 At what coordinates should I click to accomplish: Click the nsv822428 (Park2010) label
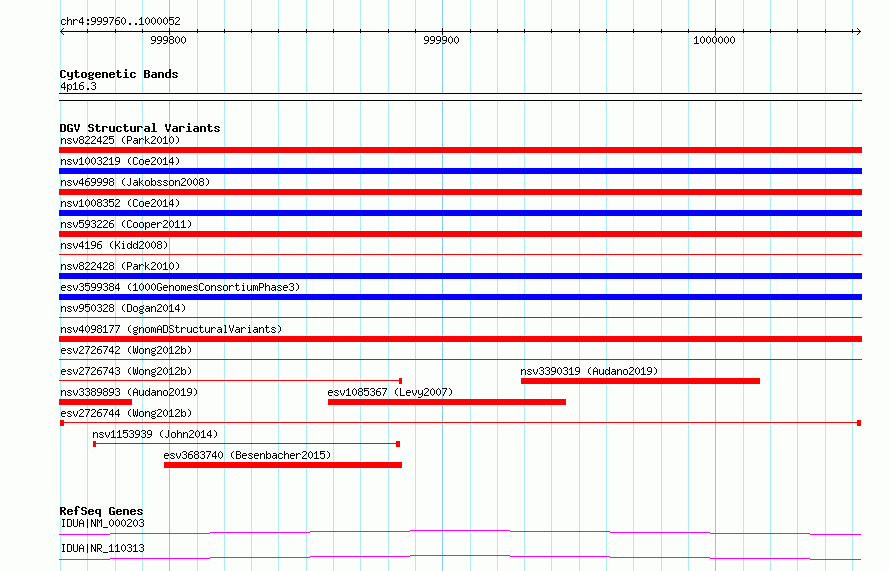pos(120,266)
